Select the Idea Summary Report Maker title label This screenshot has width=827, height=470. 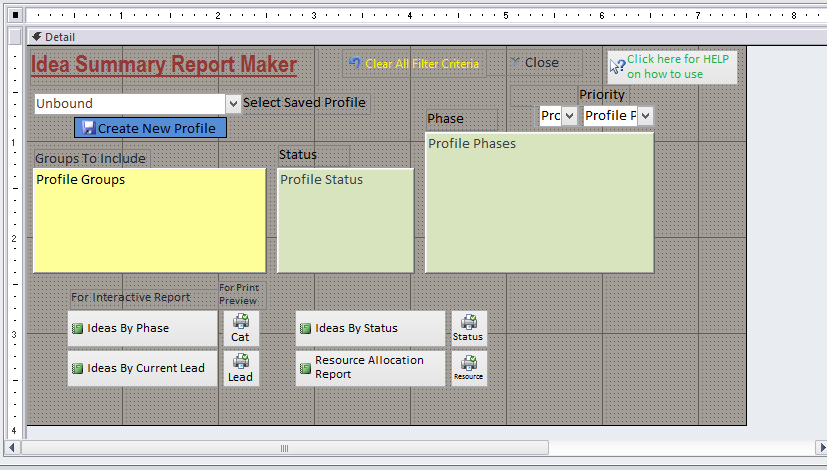164,65
